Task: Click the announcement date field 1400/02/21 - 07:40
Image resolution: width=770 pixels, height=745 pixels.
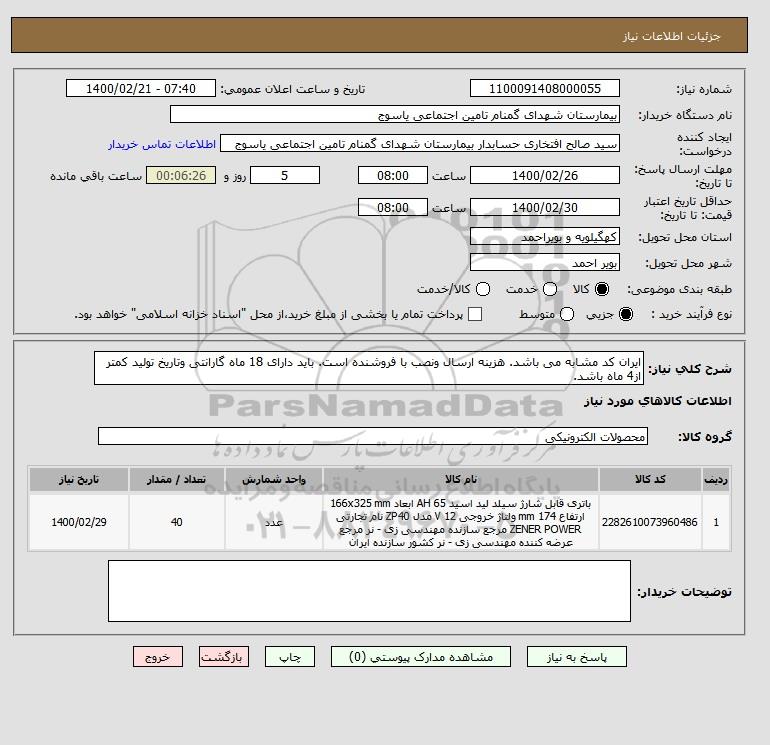Action: [x=140, y=88]
